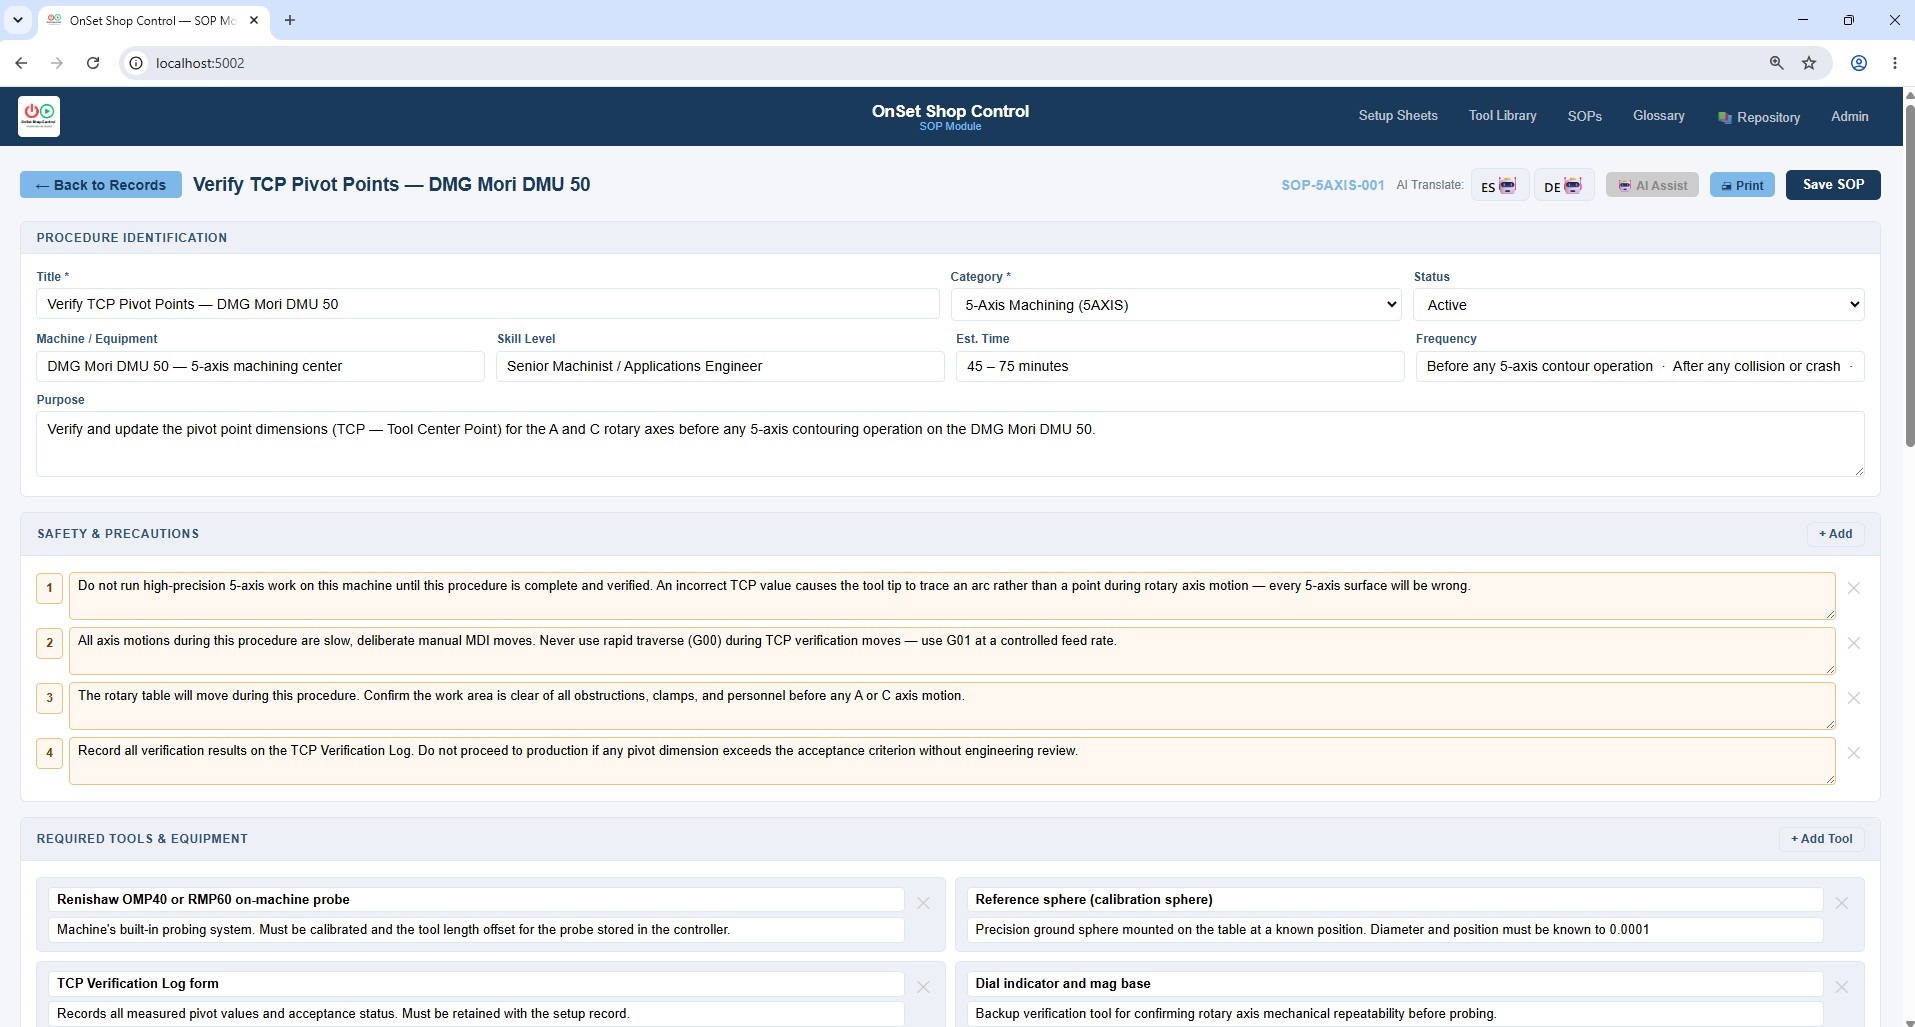Viewport: 1915px width, 1027px height.
Task: Click the Save SOP button
Action: (x=1832, y=185)
